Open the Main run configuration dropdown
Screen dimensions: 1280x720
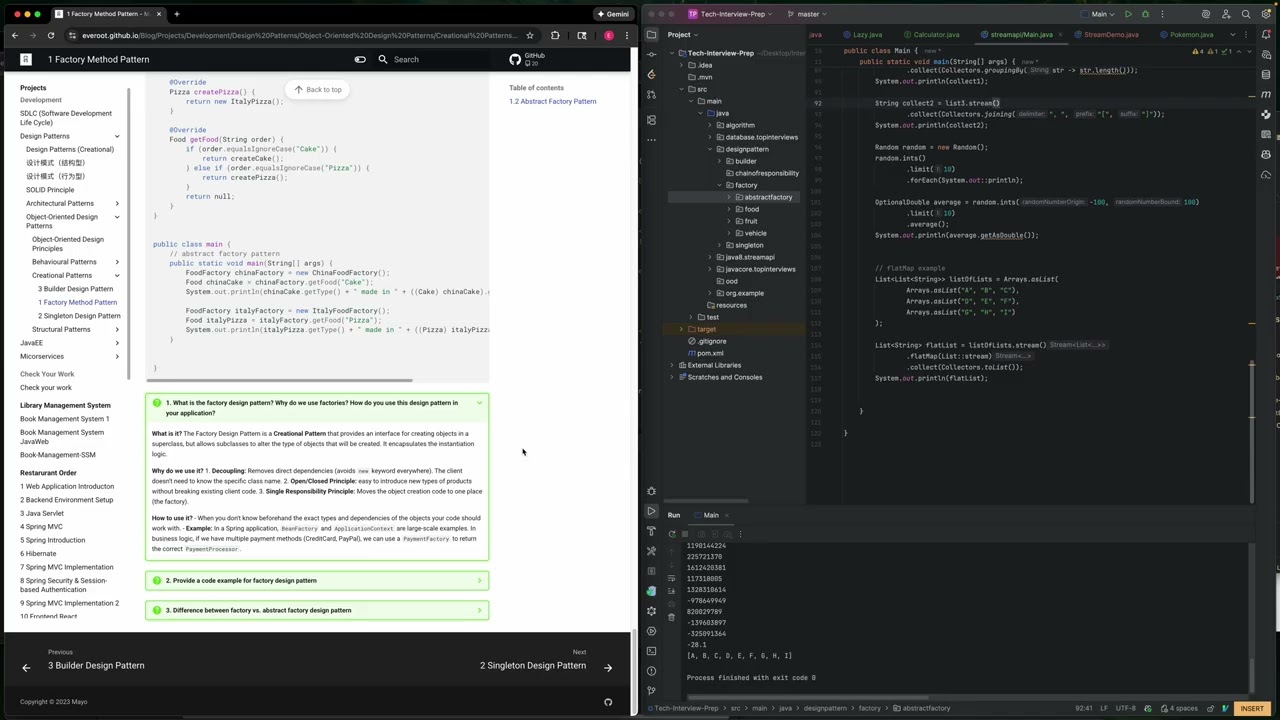pos(1099,14)
